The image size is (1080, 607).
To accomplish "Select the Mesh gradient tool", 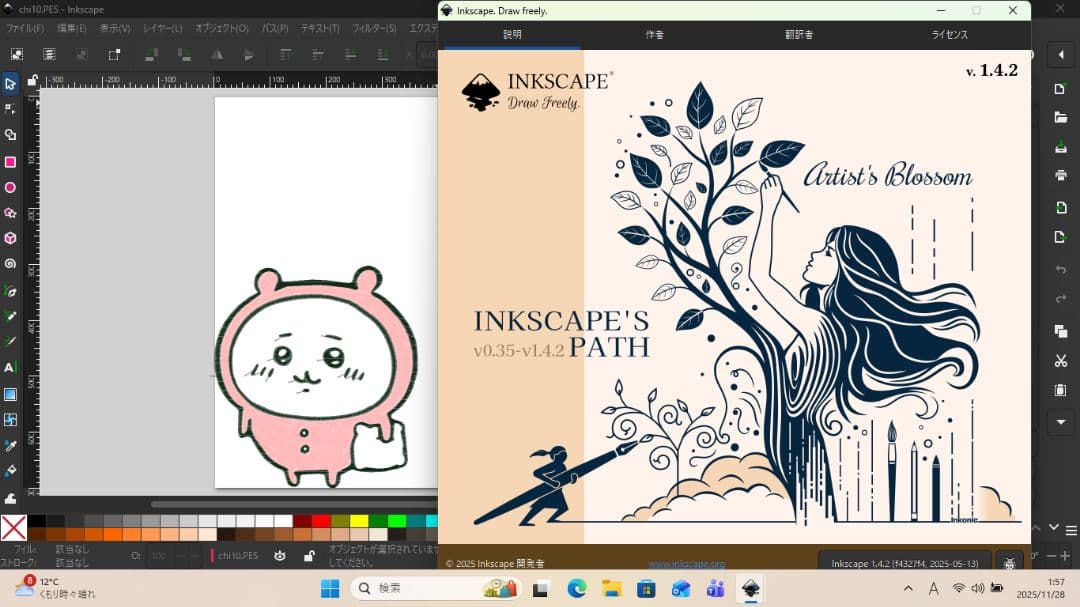I will (10, 420).
